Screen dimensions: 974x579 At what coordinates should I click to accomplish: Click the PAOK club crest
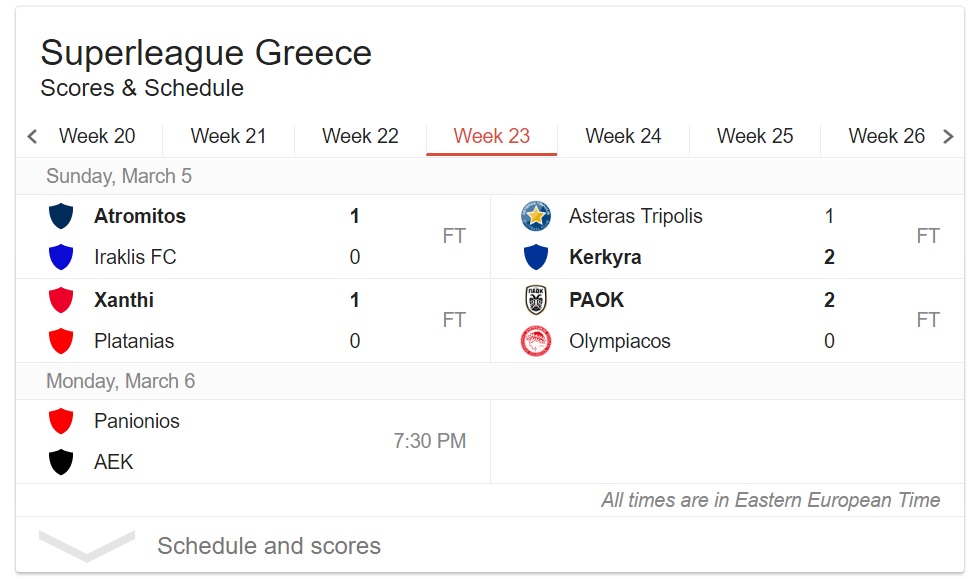[535, 300]
